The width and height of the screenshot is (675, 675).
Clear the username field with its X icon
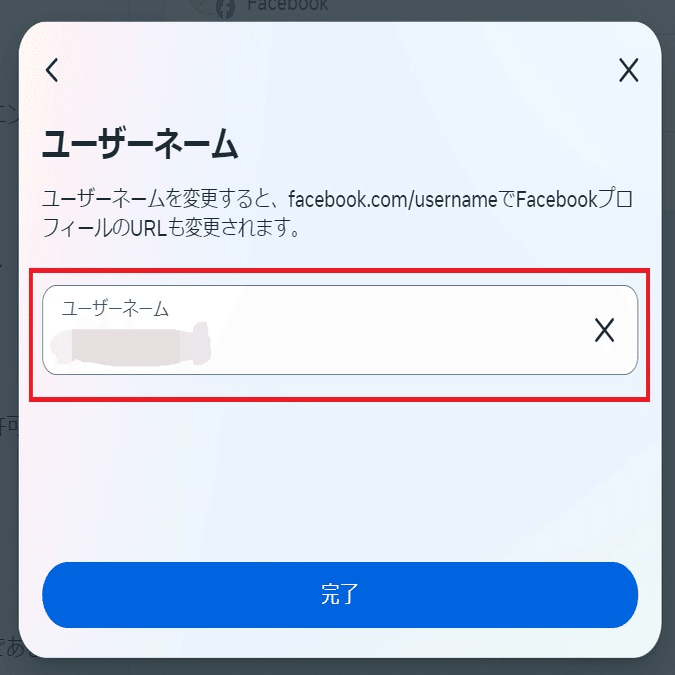pos(604,330)
